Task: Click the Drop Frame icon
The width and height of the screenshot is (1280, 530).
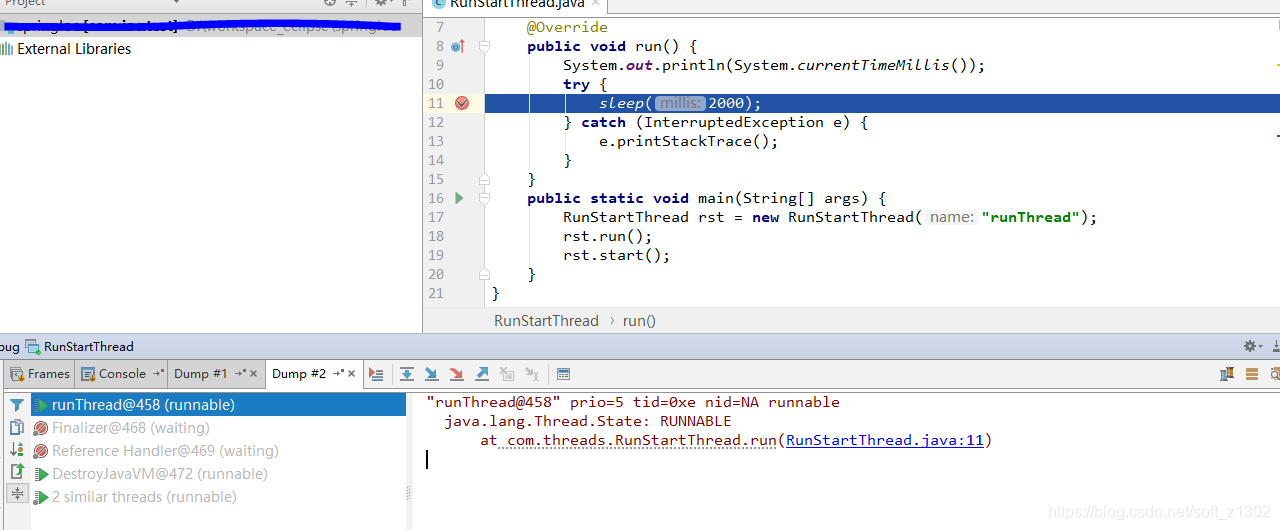Action: [507, 374]
